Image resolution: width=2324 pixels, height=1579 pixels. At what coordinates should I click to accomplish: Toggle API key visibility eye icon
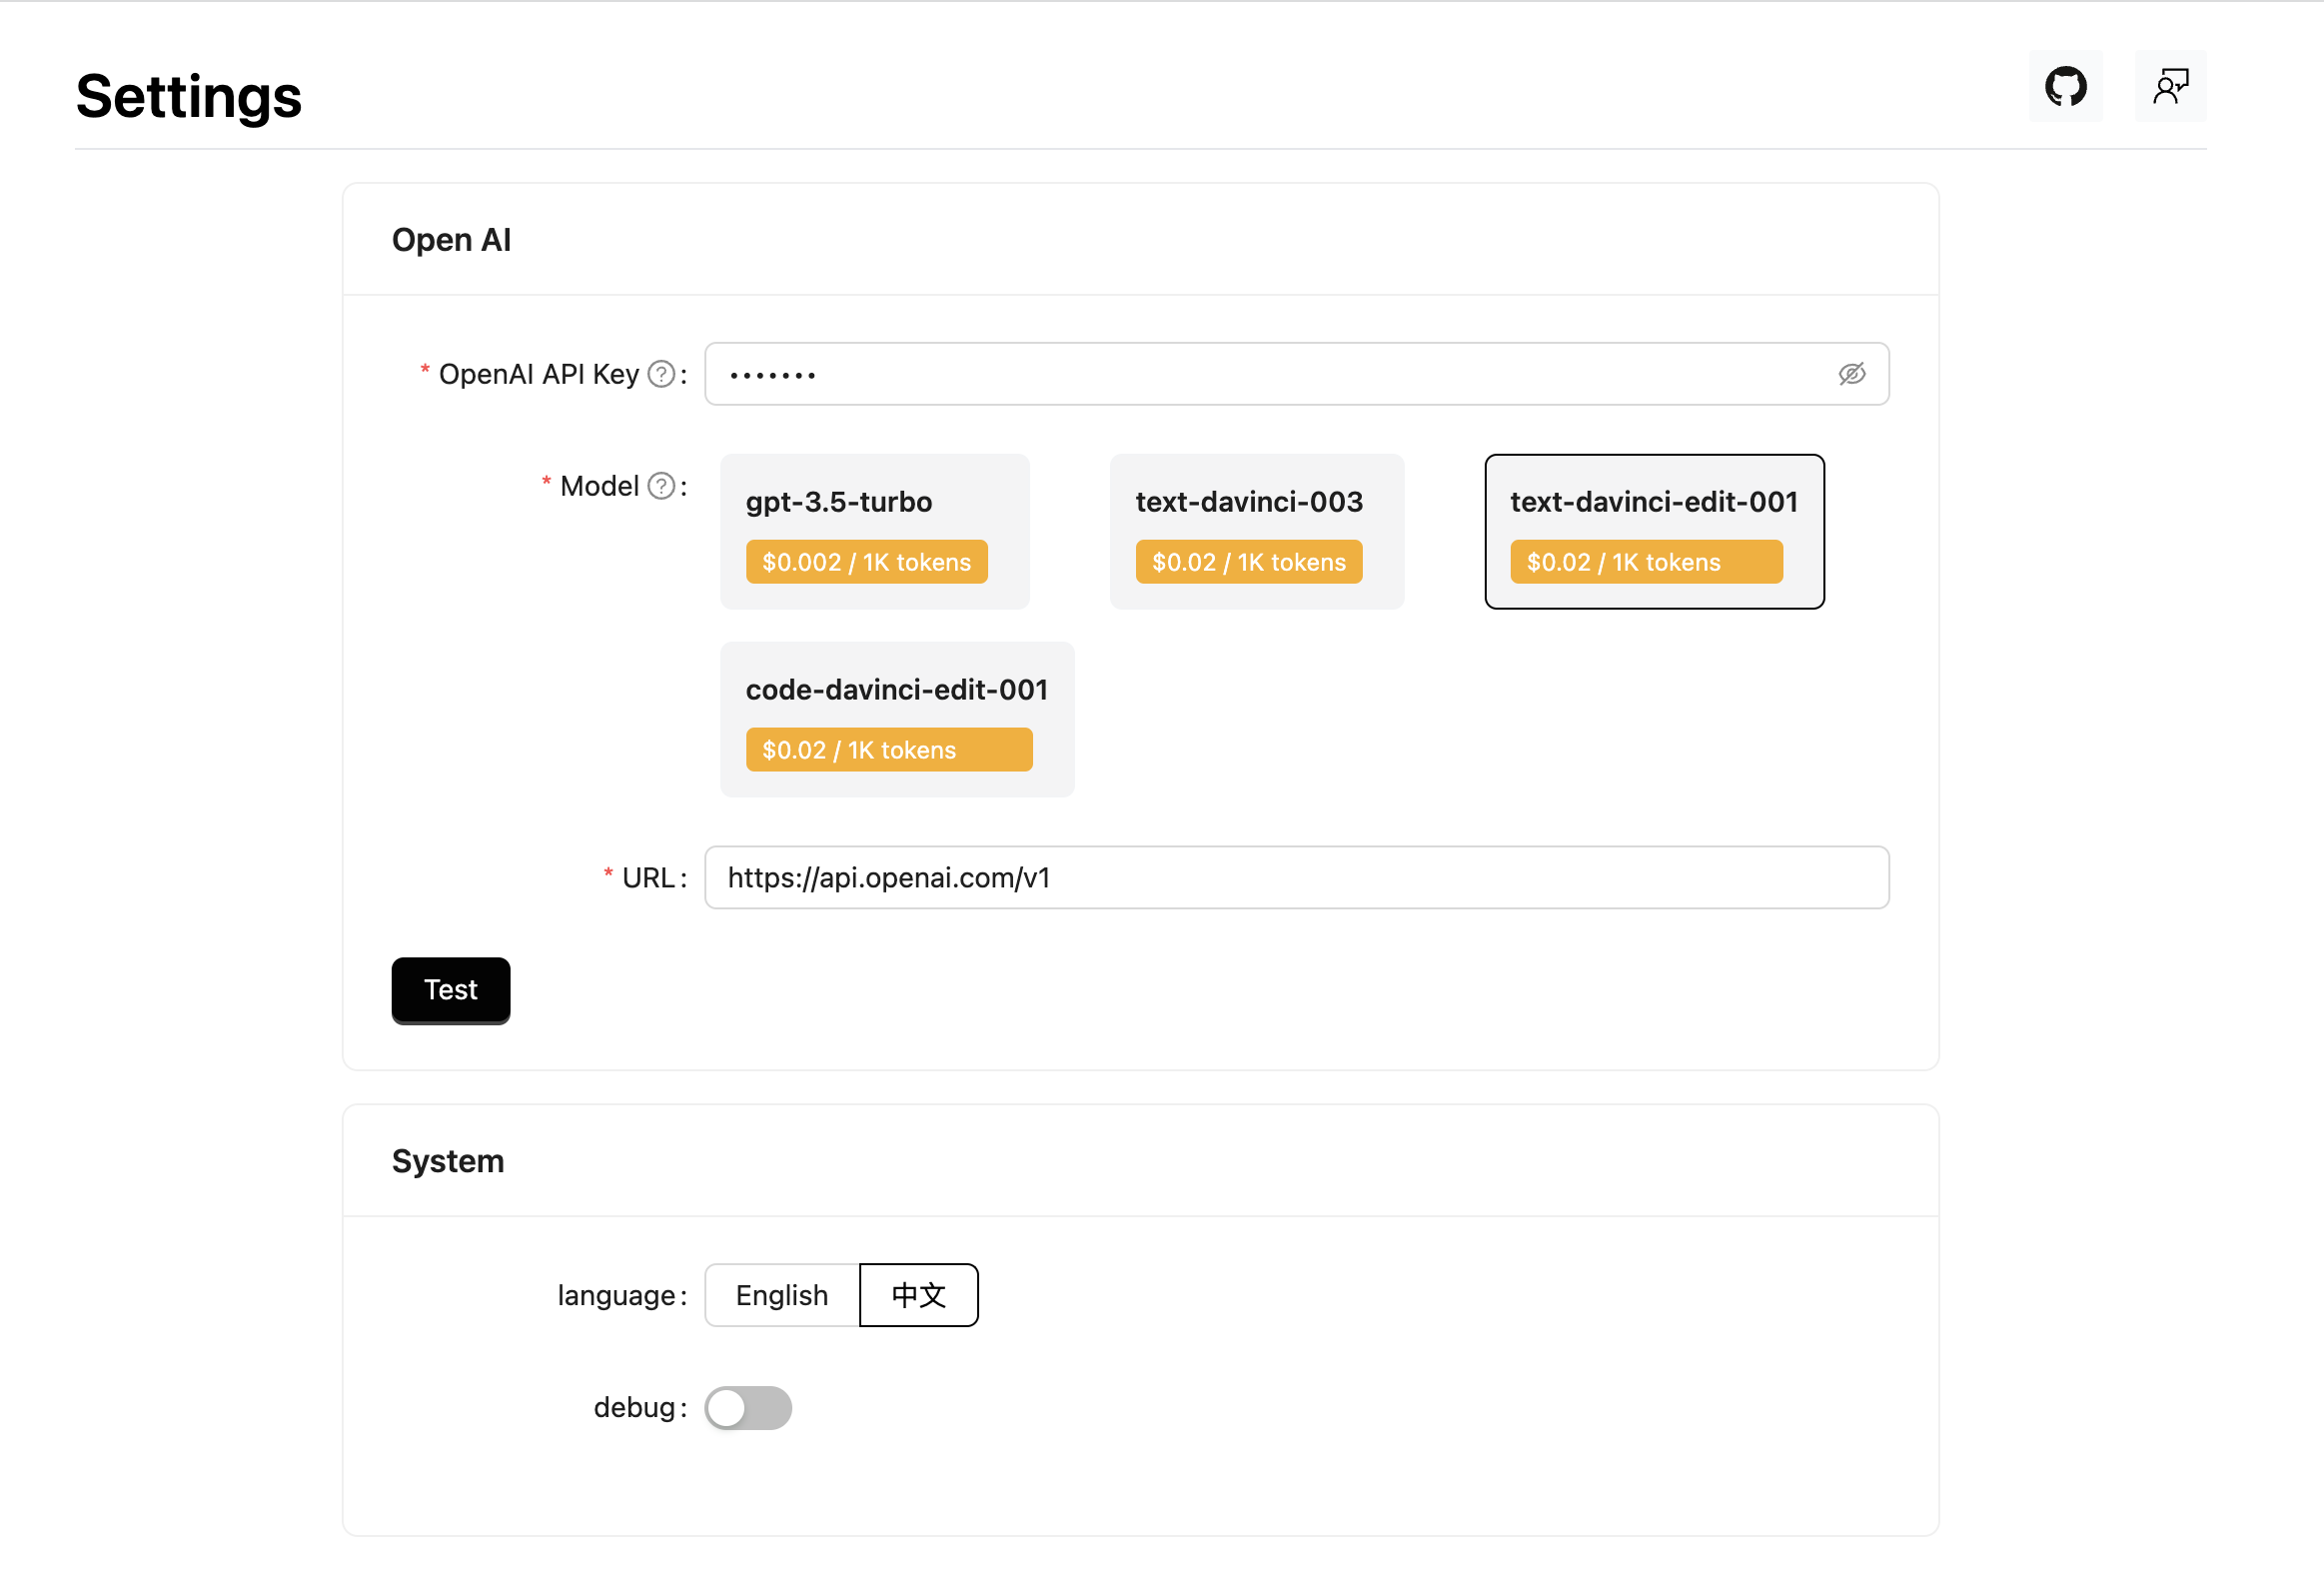click(x=1851, y=374)
